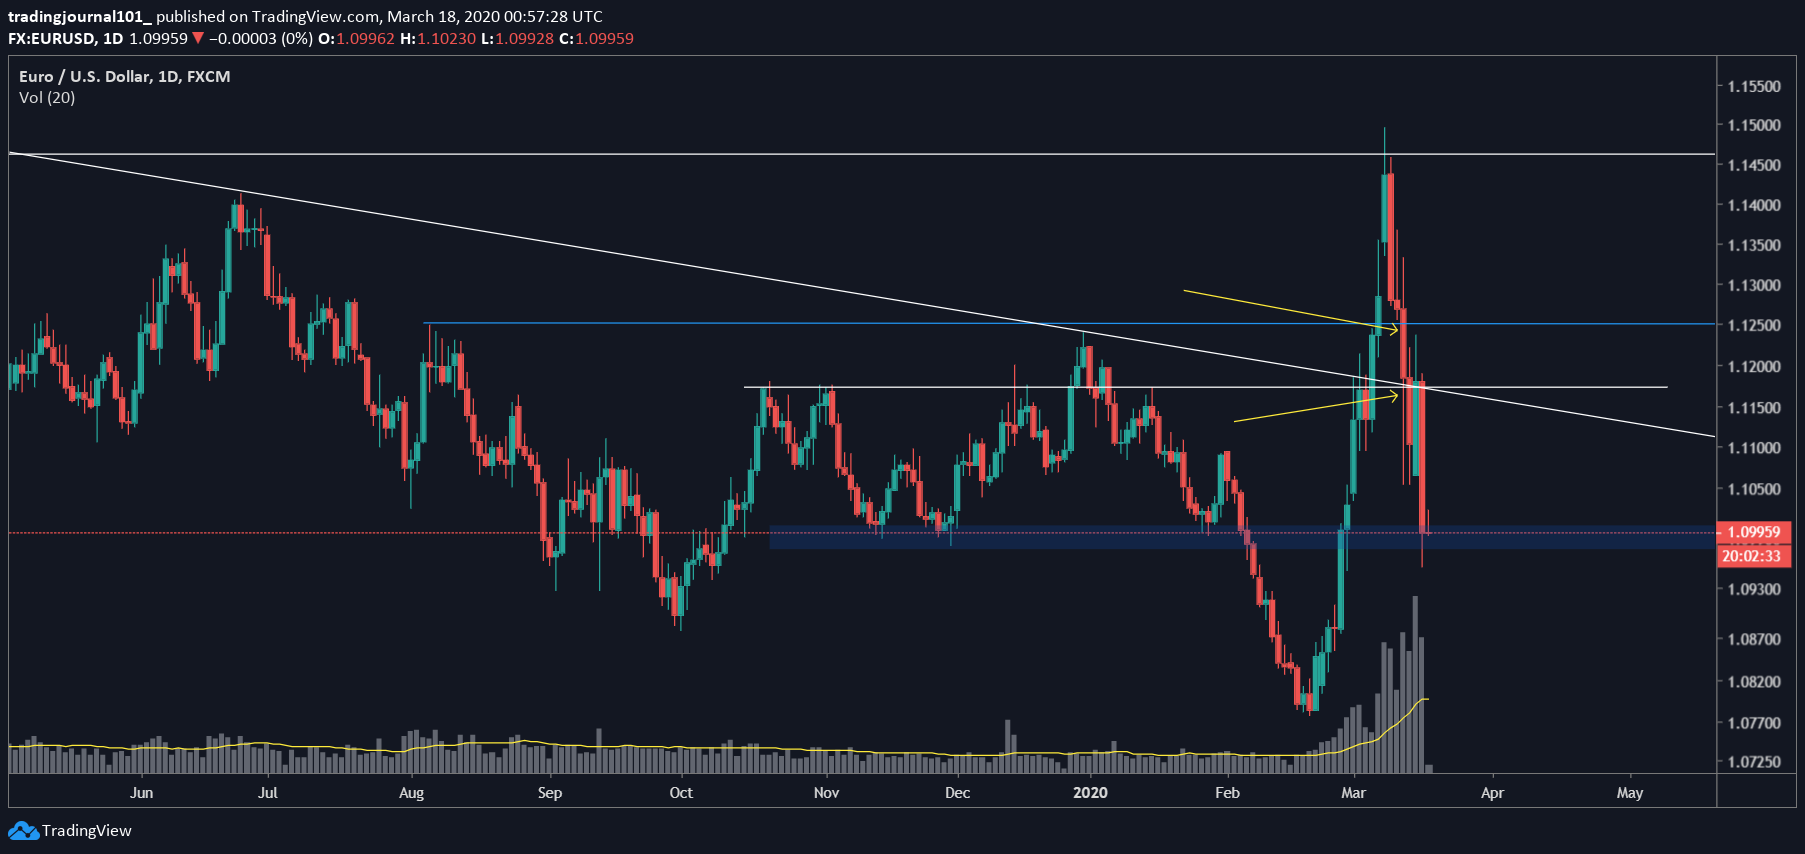Click the Dec label on time axis
This screenshot has height=854, width=1805.
[x=957, y=792]
